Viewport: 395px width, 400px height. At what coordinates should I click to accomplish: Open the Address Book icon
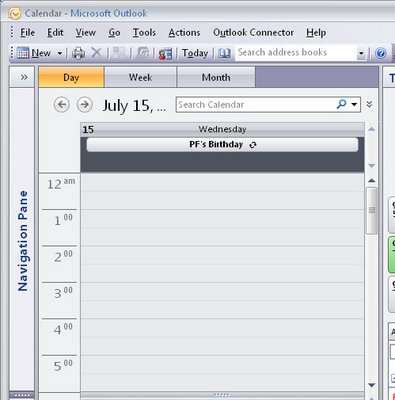(x=224, y=53)
